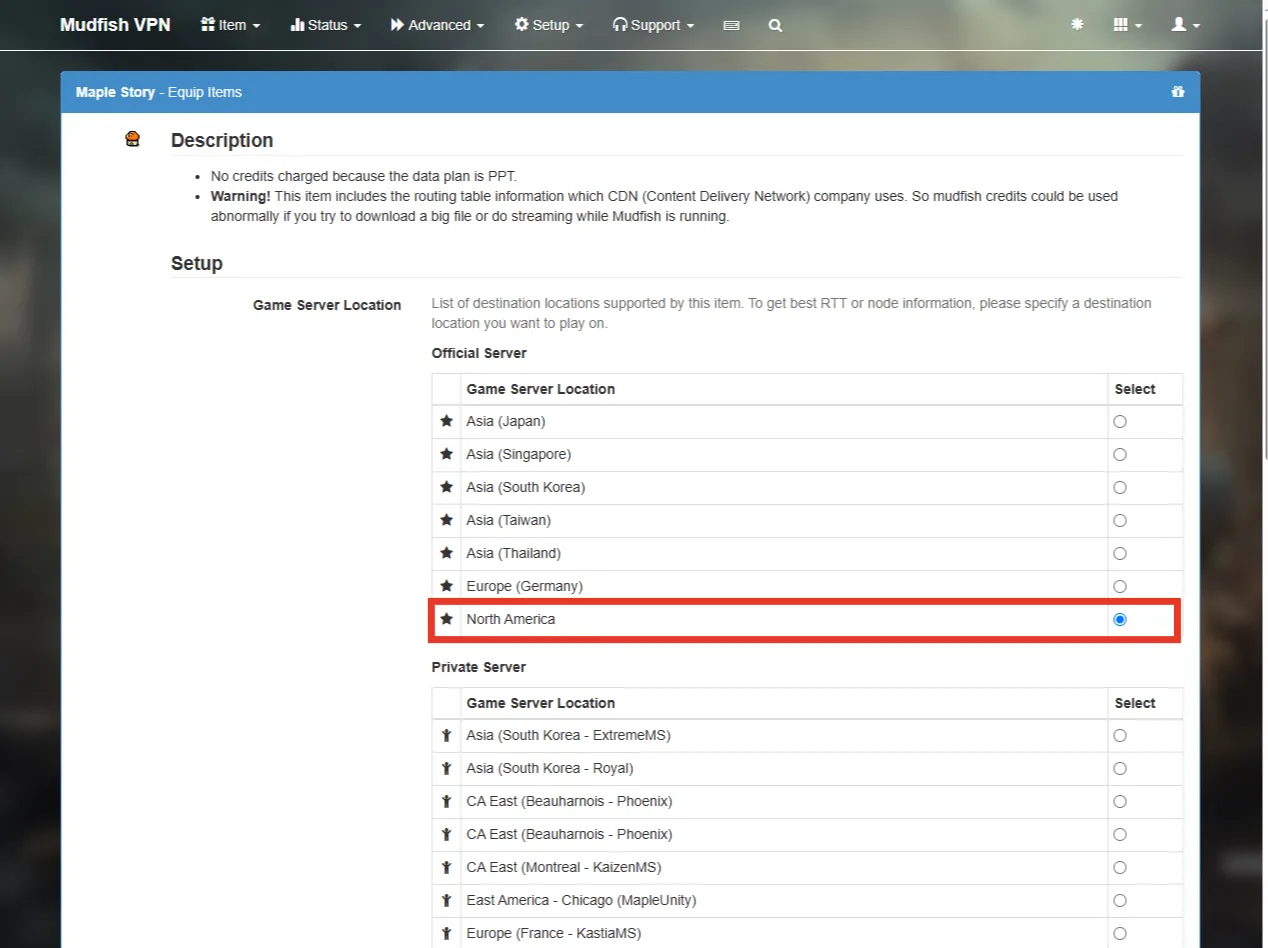Click the 'Europe (France - KastiaMS)' row text
Image resolution: width=1268 pixels, height=948 pixels.
point(554,933)
